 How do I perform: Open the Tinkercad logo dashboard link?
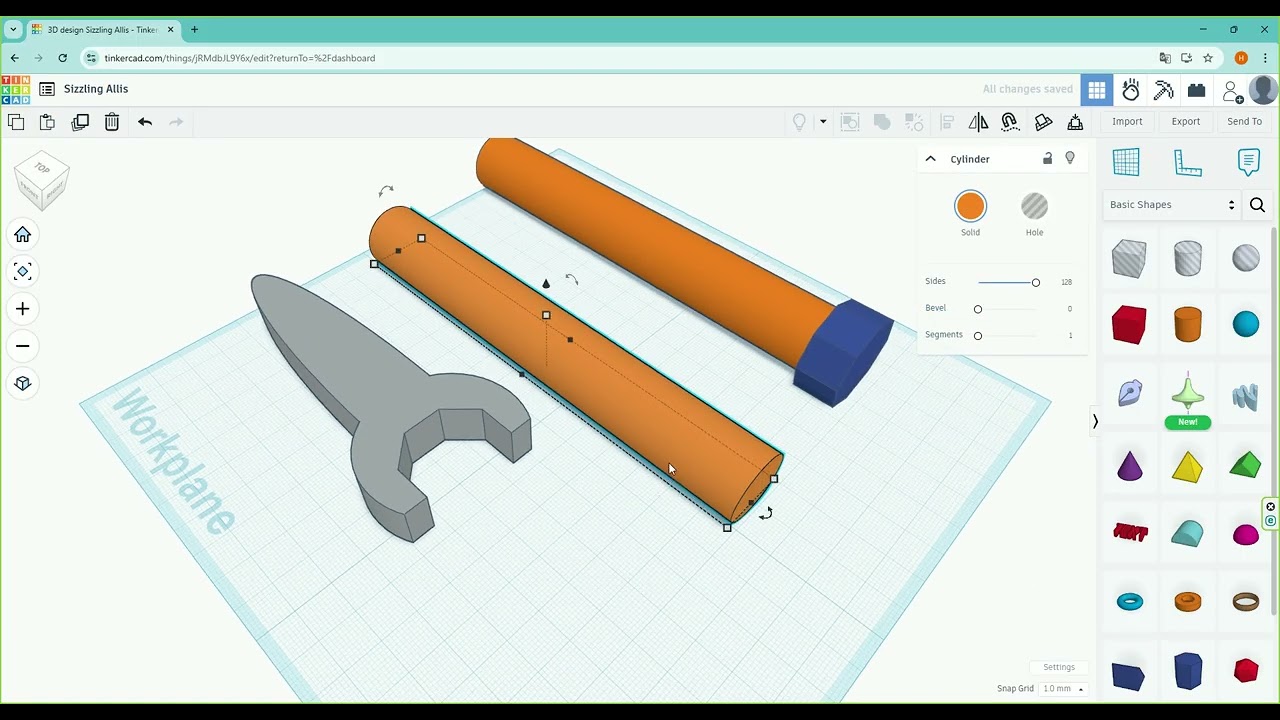click(x=15, y=89)
